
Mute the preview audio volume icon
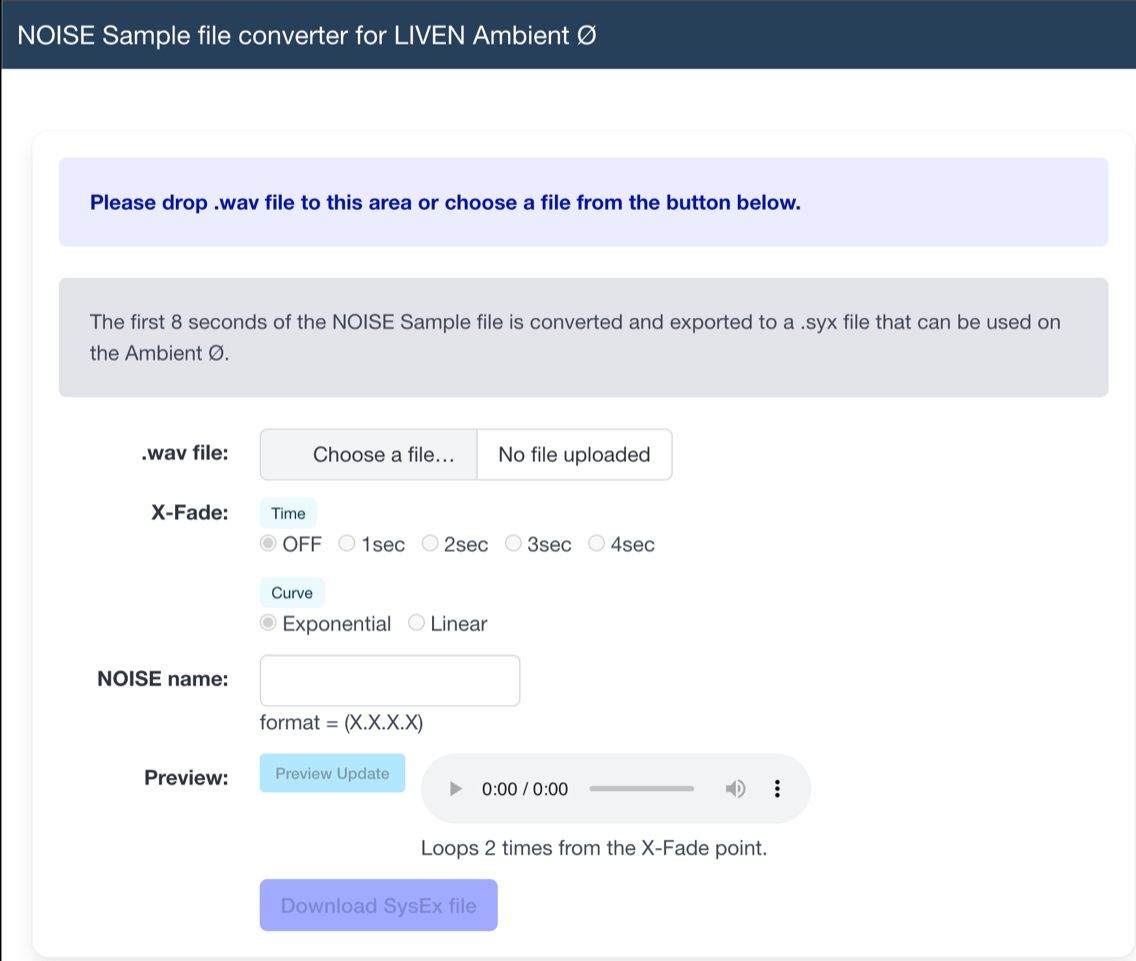pyautogui.click(x=735, y=789)
